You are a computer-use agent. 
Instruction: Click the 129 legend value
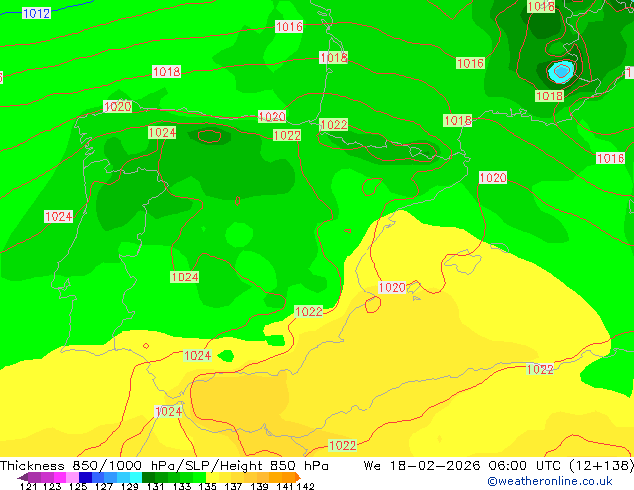click(x=129, y=486)
